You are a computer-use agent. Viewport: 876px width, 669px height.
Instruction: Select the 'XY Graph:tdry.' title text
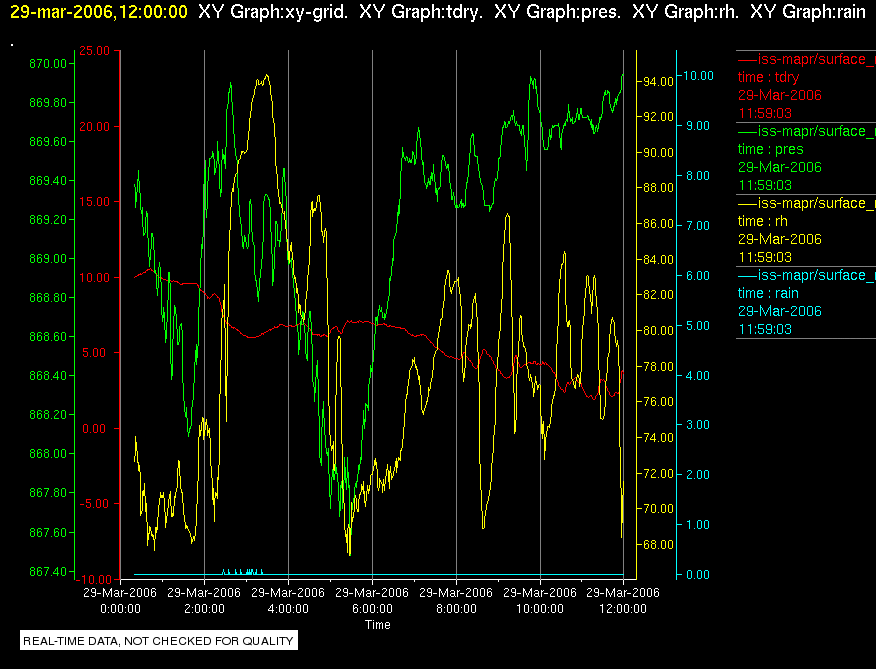[x=421, y=12]
